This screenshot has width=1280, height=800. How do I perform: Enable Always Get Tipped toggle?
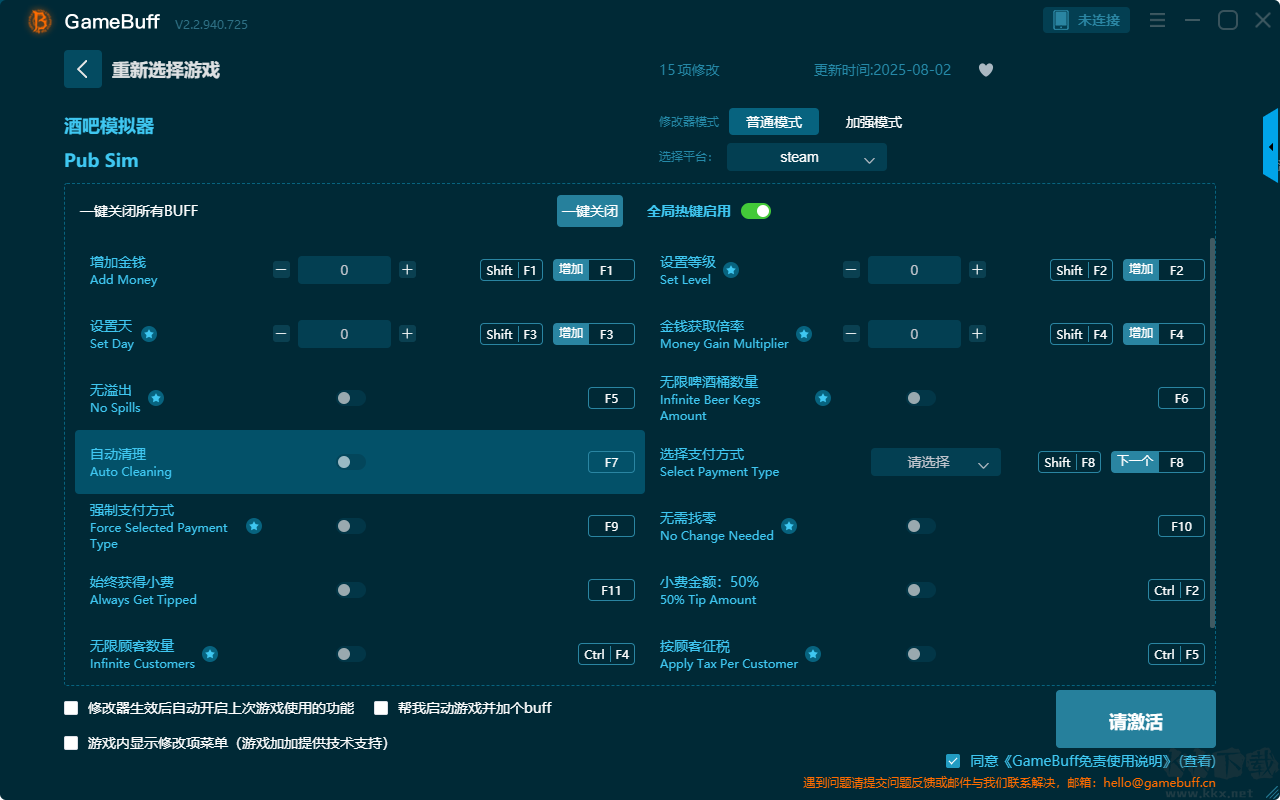[x=351, y=590]
